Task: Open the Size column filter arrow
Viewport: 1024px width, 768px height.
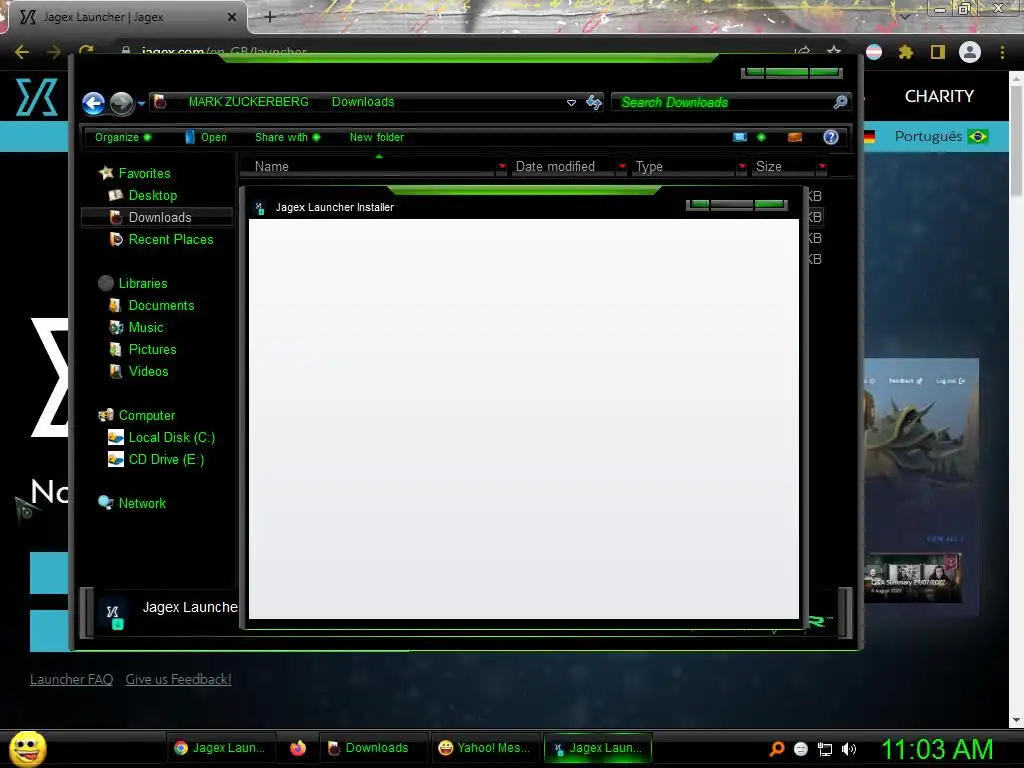Action: pos(822,167)
